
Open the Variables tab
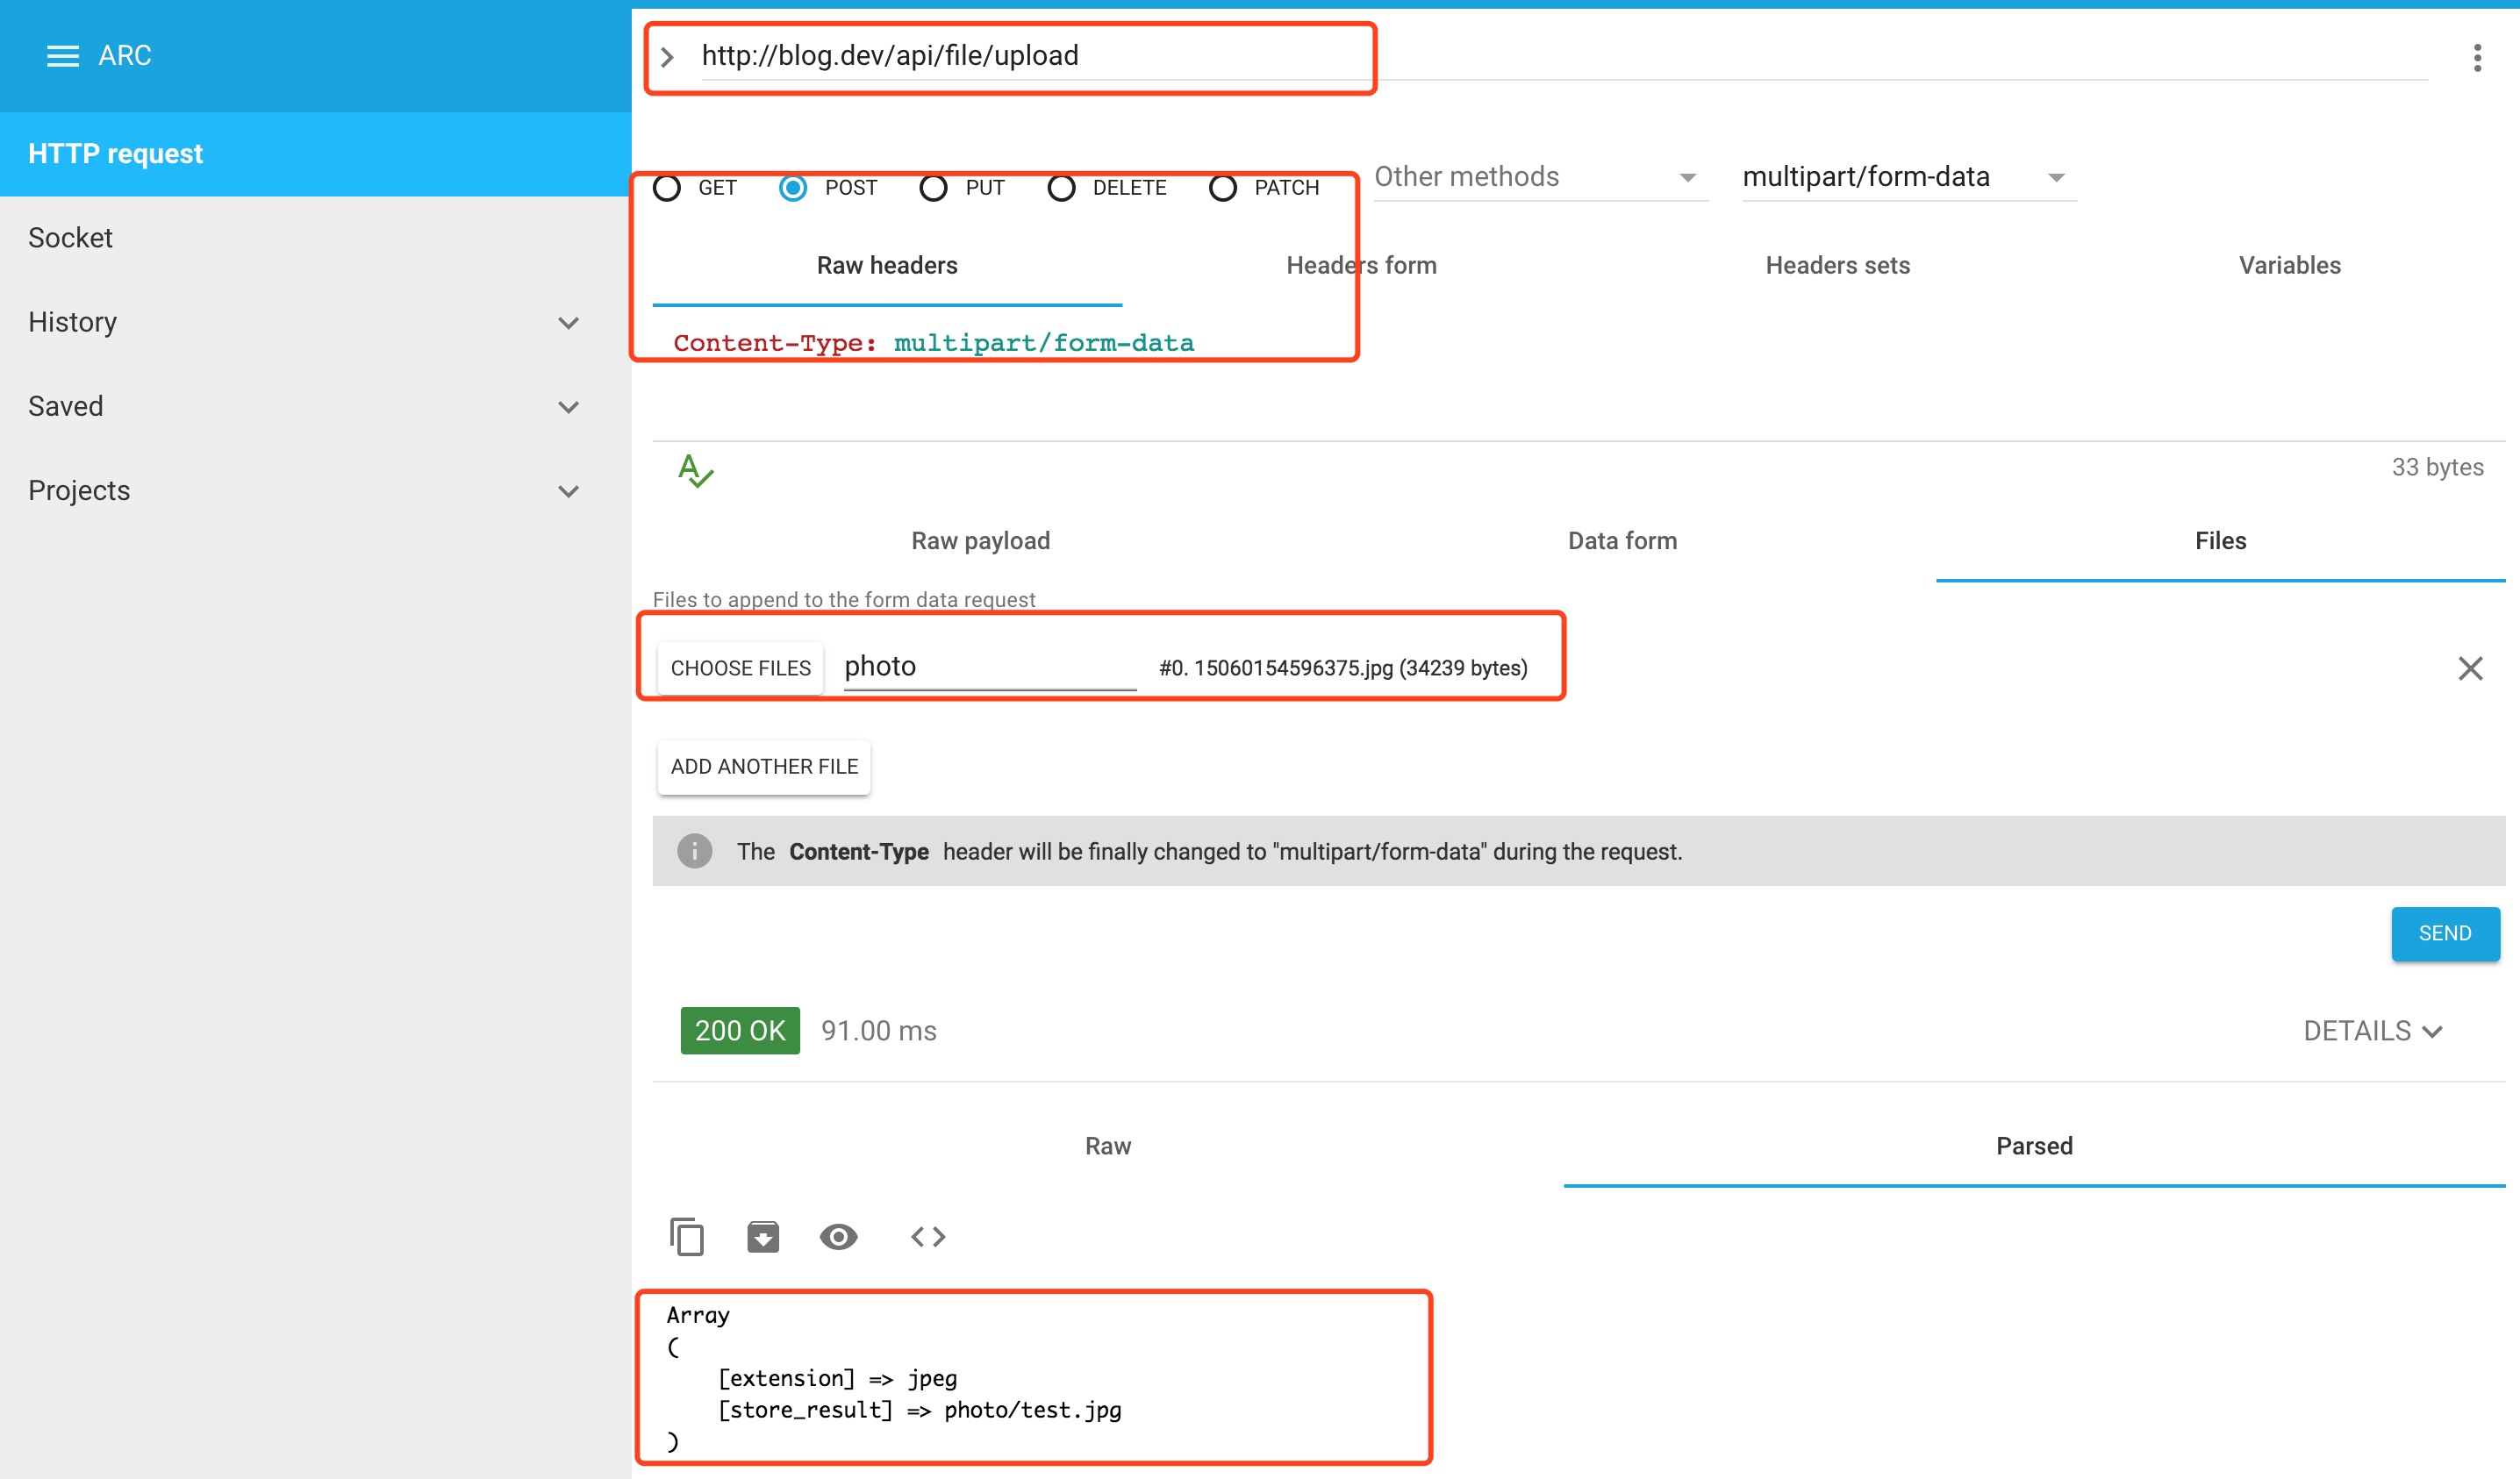click(x=2289, y=265)
